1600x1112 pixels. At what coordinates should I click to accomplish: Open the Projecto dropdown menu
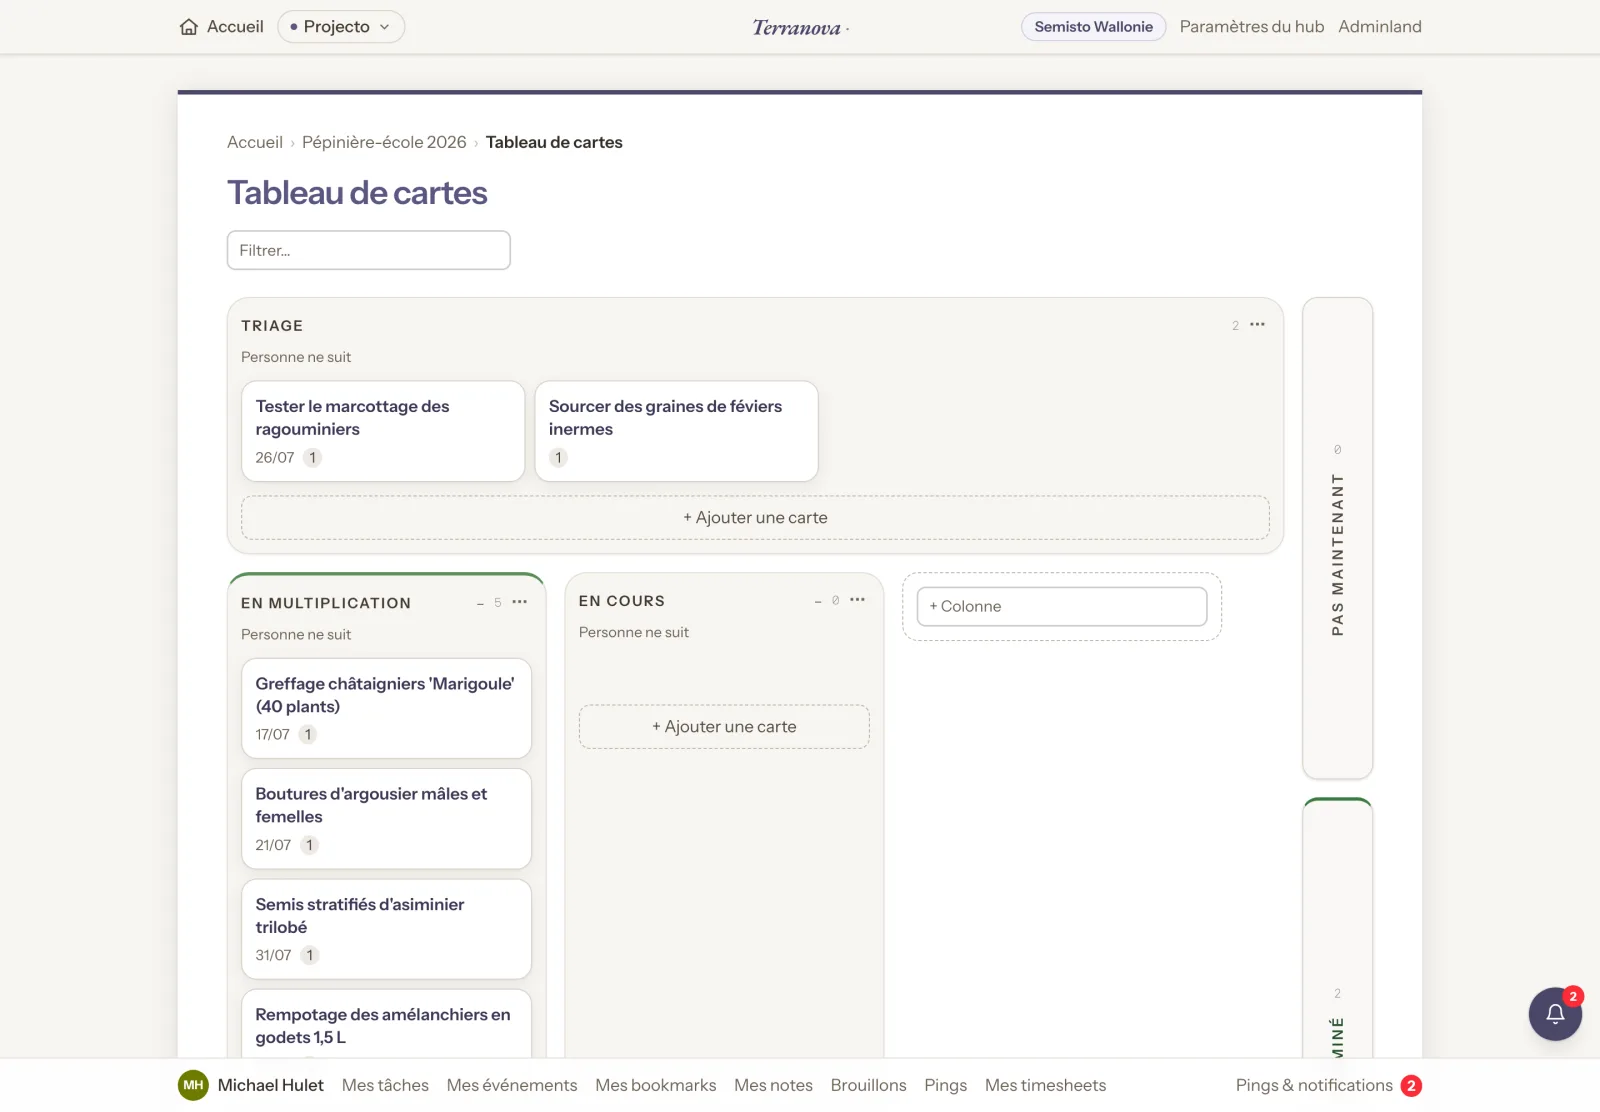(x=341, y=27)
